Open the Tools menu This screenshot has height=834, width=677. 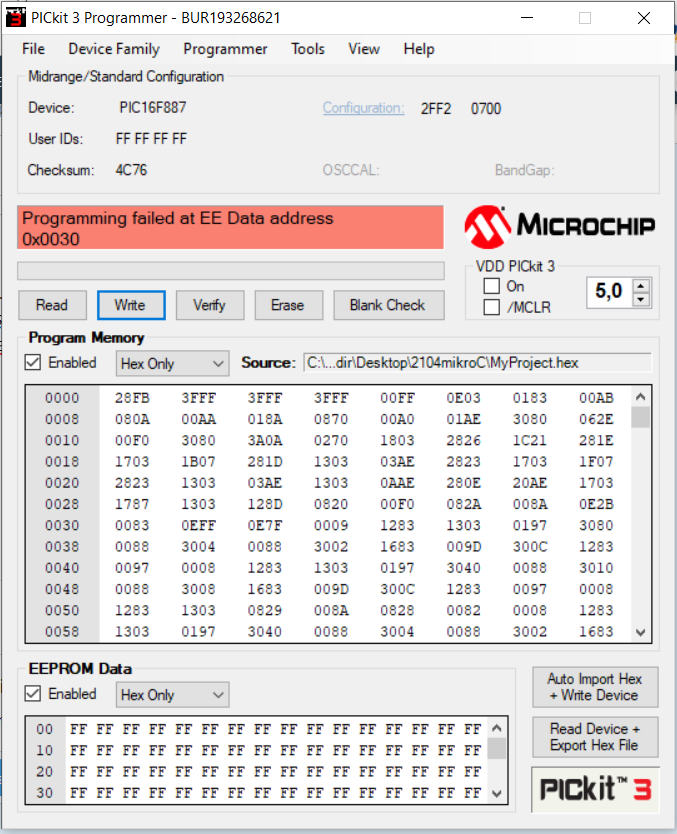pyautogui.click(x=308, y=49)
